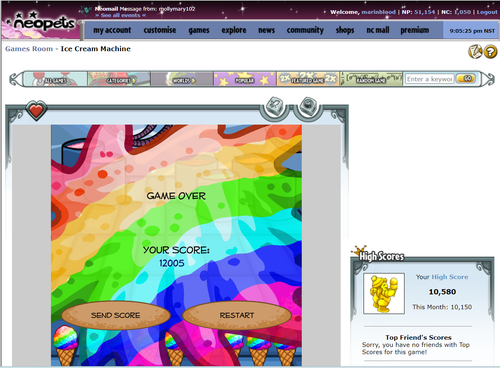Open the customise menu
Screen dimensions: 500x368
pos(160,30)
